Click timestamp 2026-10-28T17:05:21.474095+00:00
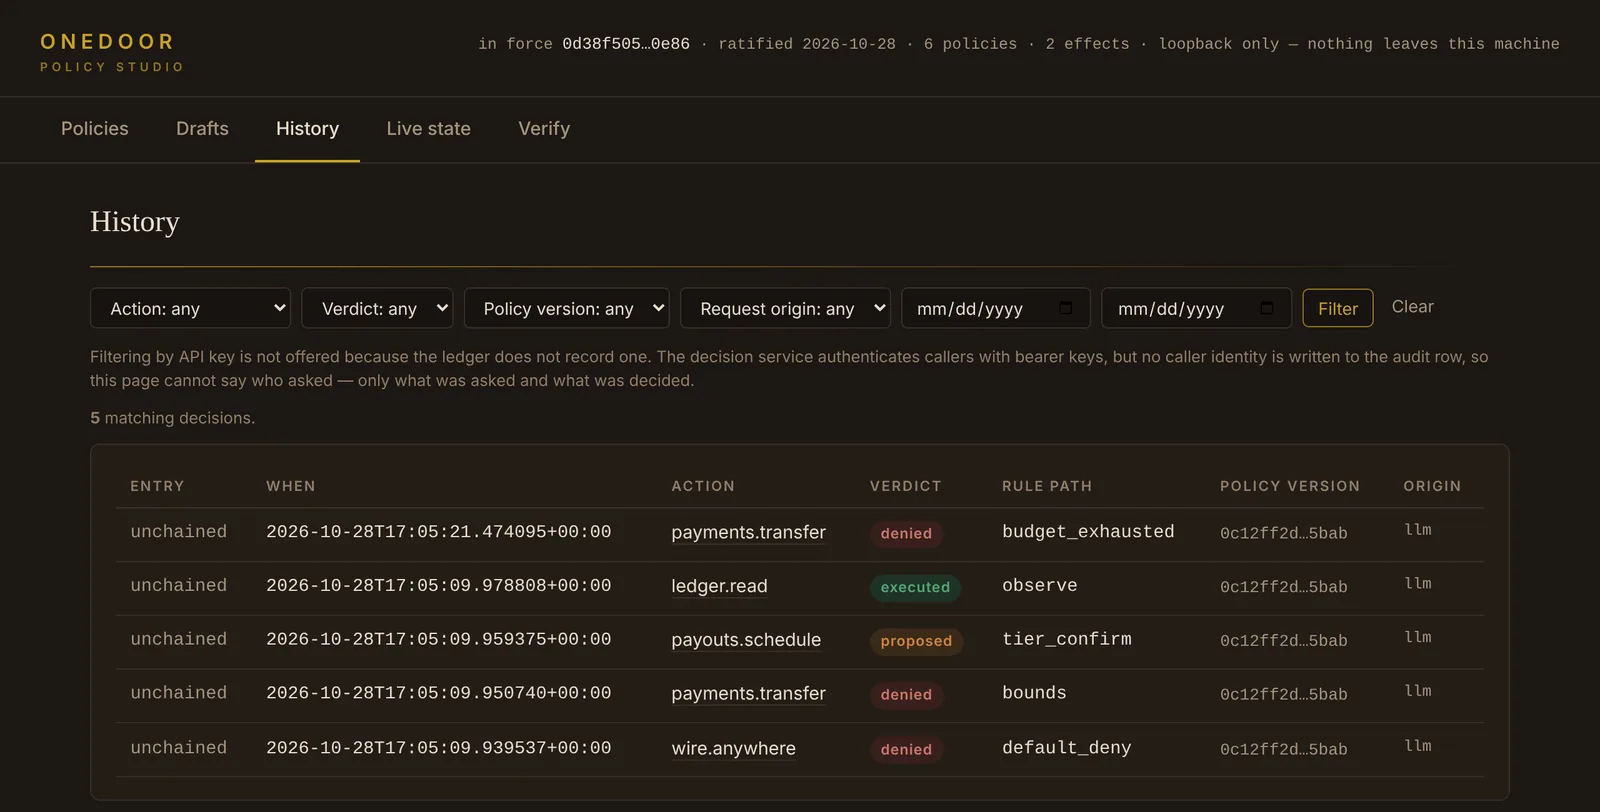Image resolution: width=1600 pixels, height=812 pixels. 438,532
